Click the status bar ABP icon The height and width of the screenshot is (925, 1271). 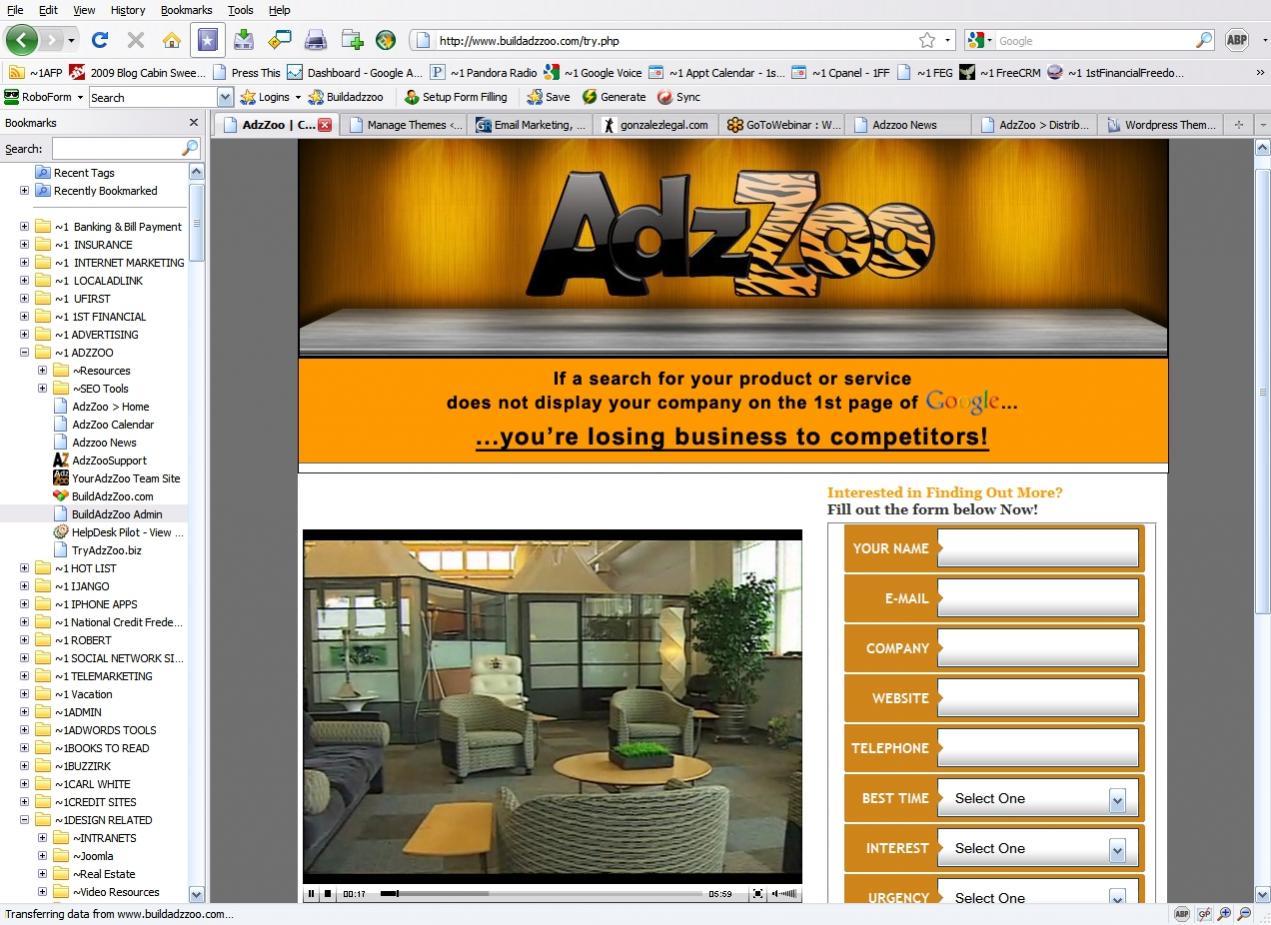point(1181,914)
